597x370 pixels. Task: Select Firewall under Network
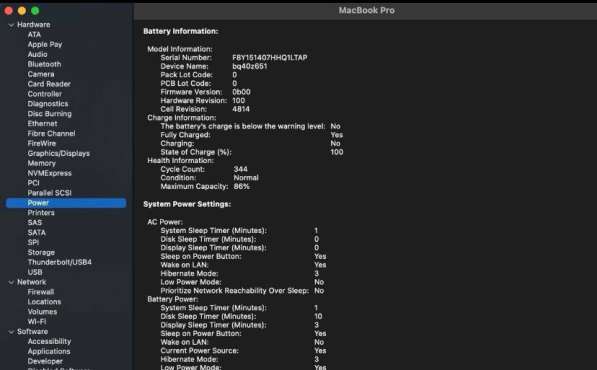click(41, 292)
